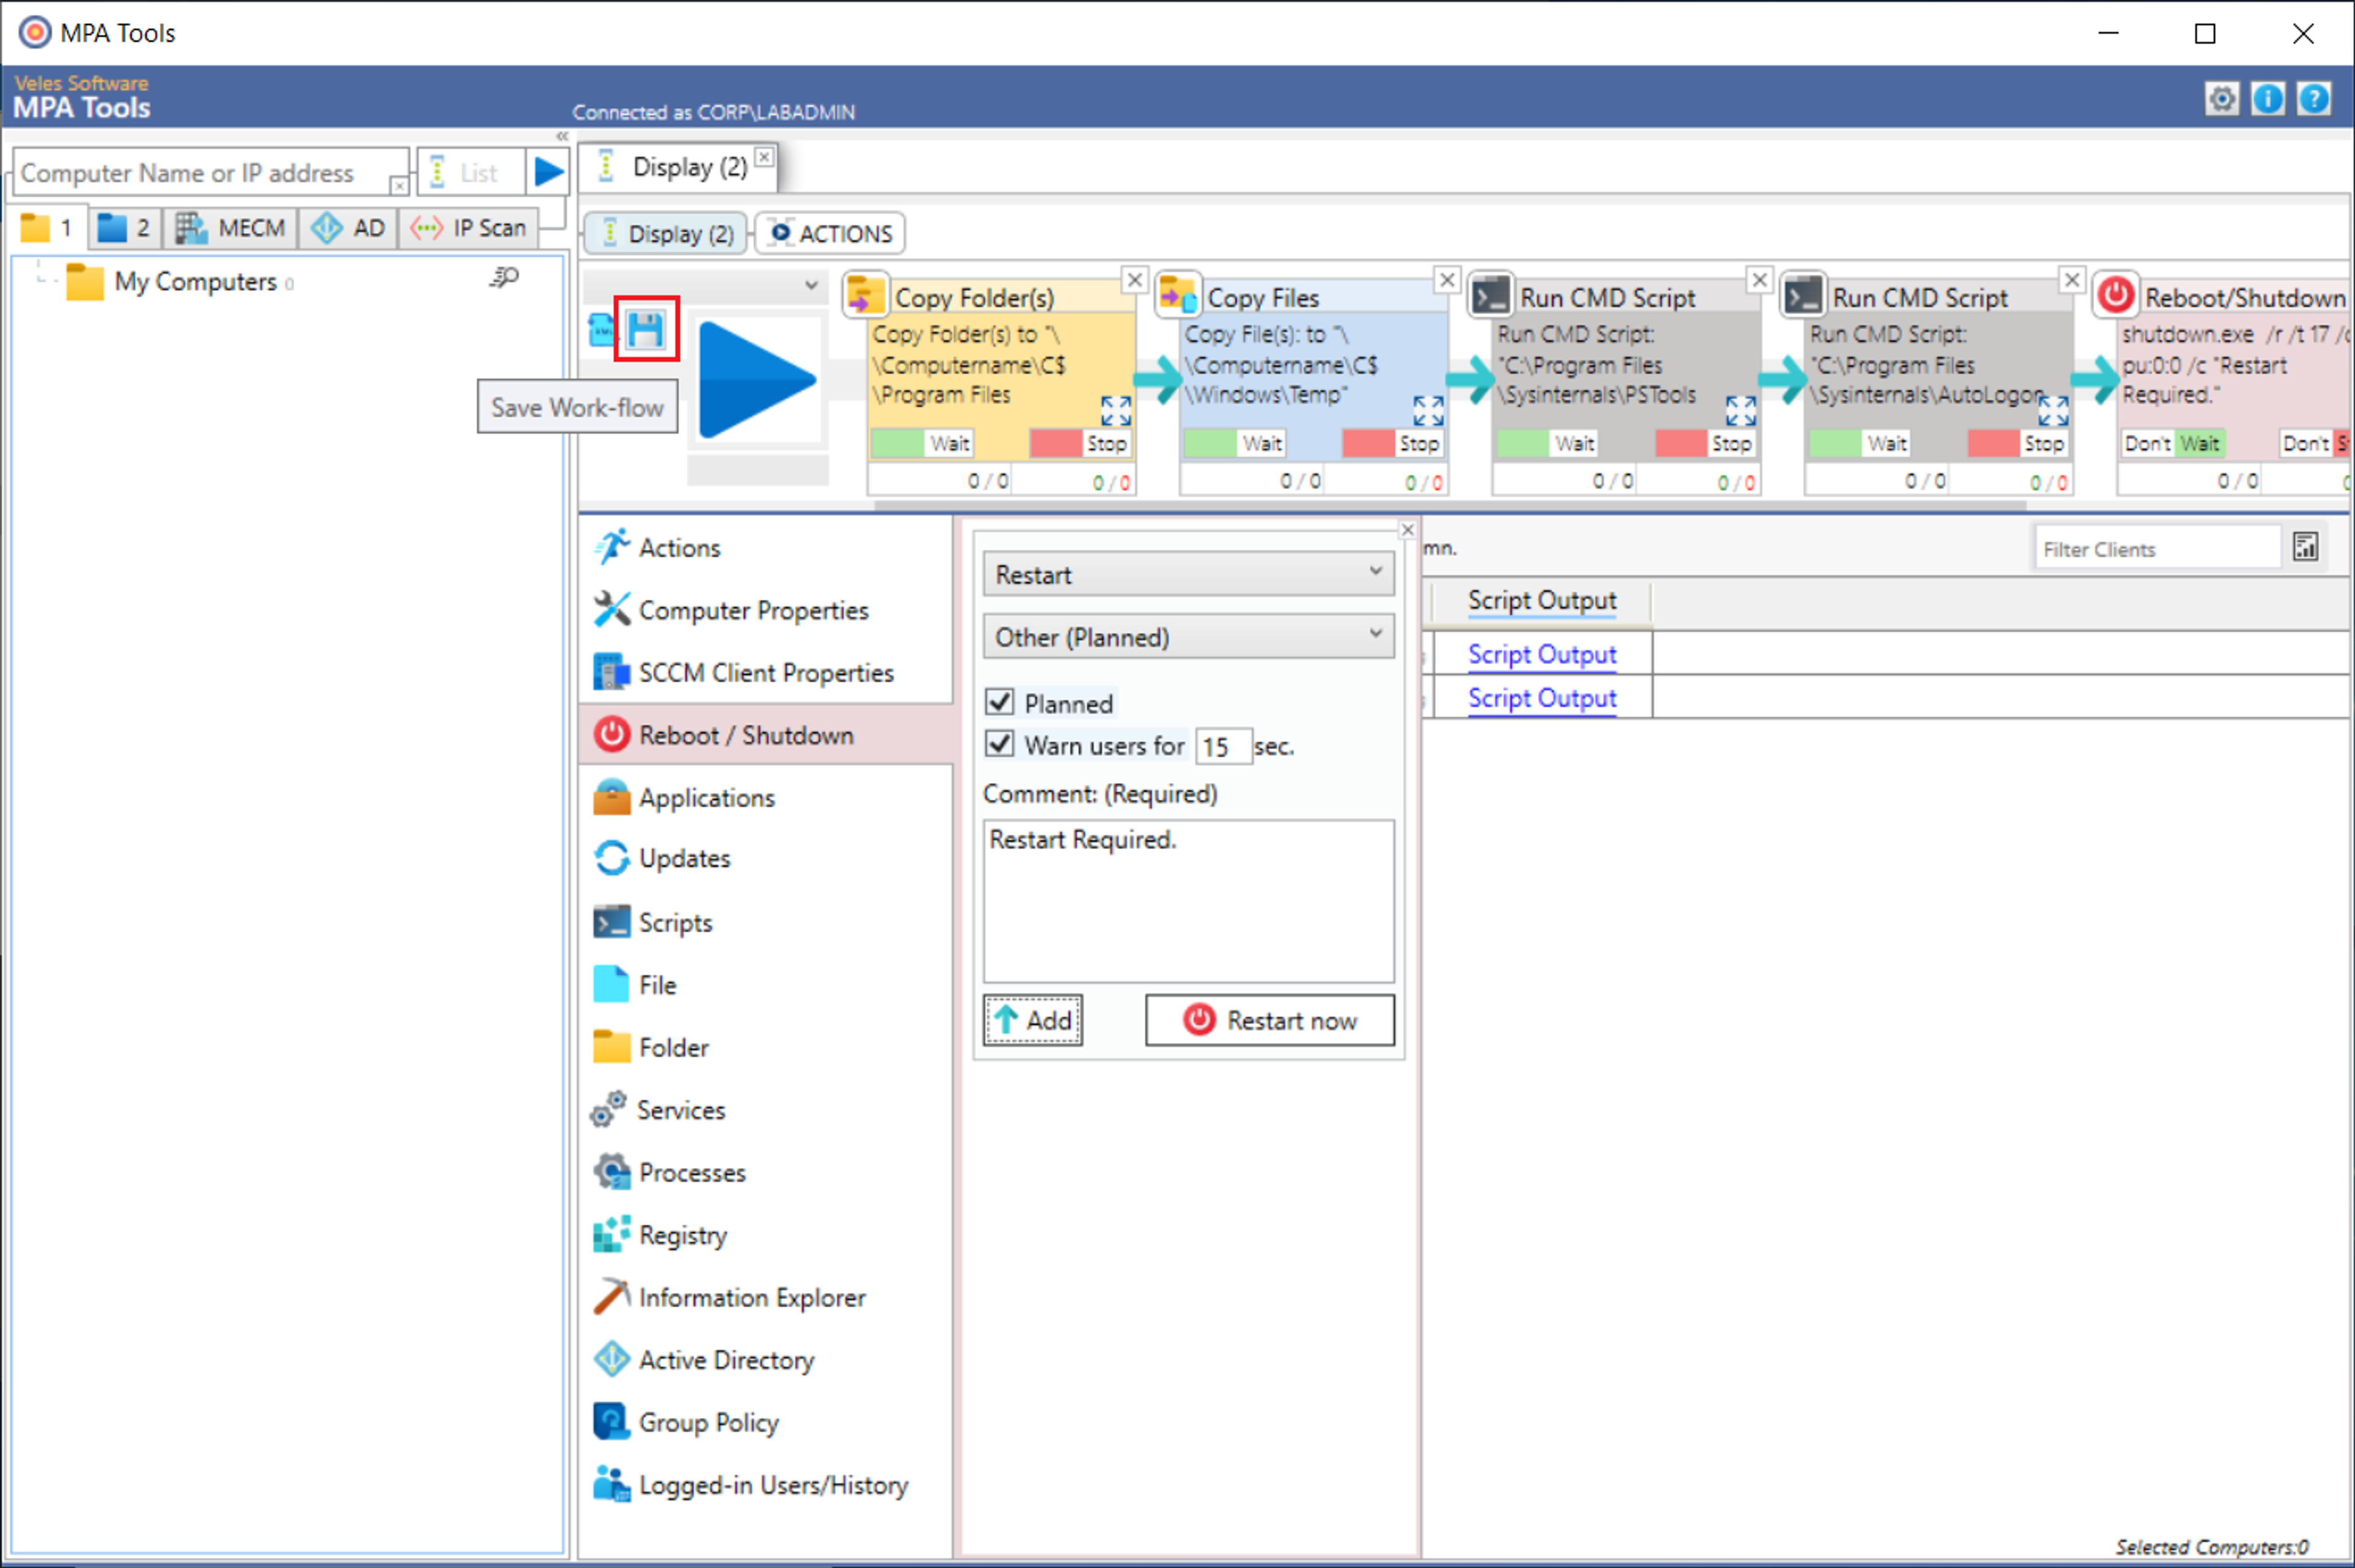Toggle Stop on the second Run CMD Script step
2355x1568 pixels.
pyautogui.click(x=2018, y=443)
